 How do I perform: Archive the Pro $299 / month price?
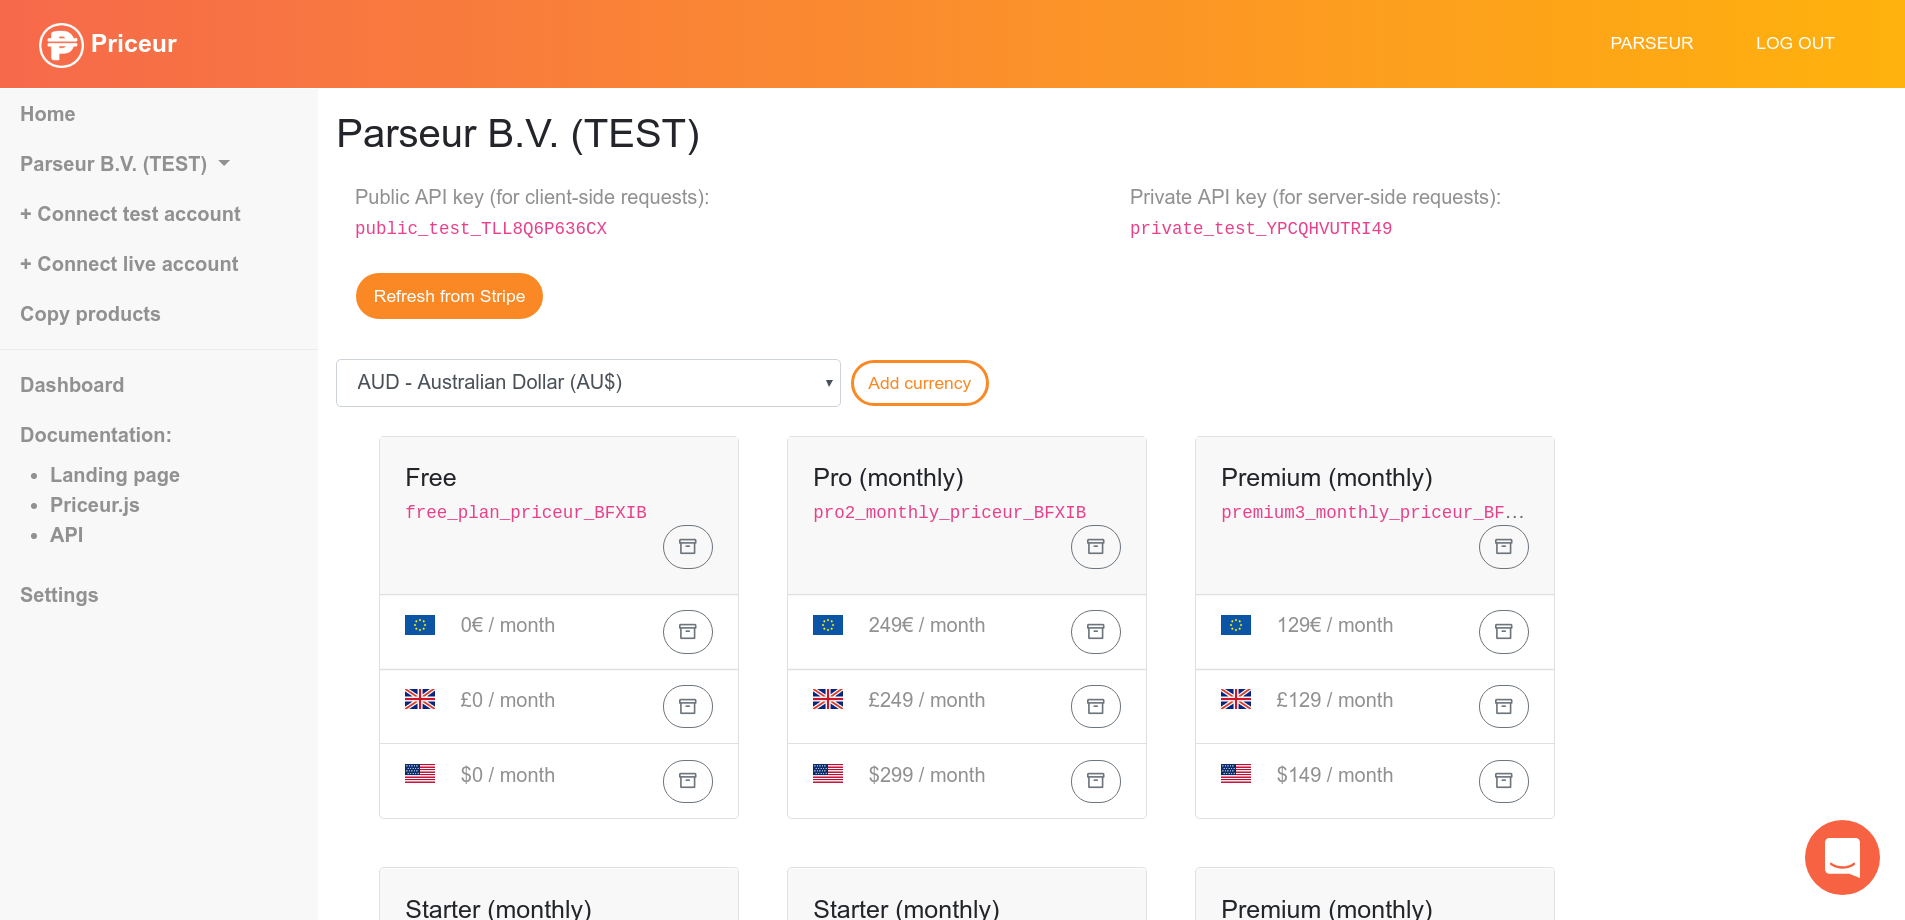pyautogui.click(x=1096, y=781)
